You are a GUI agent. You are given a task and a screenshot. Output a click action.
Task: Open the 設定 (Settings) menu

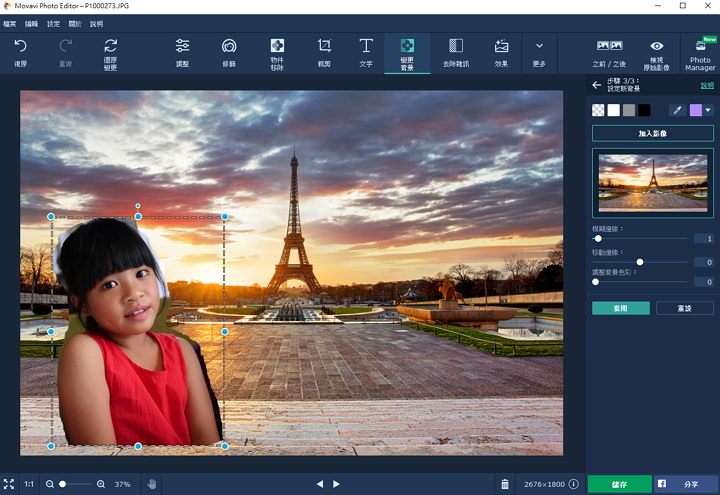[x=53, y=24]
